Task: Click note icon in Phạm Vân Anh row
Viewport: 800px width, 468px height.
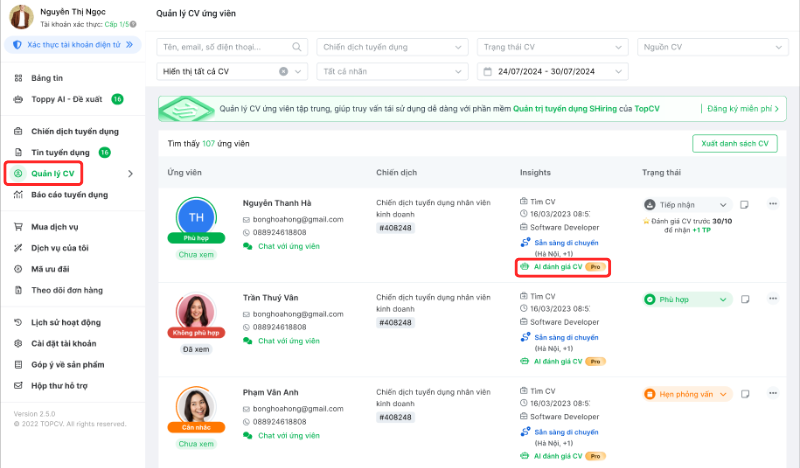Action: (745, 394)
